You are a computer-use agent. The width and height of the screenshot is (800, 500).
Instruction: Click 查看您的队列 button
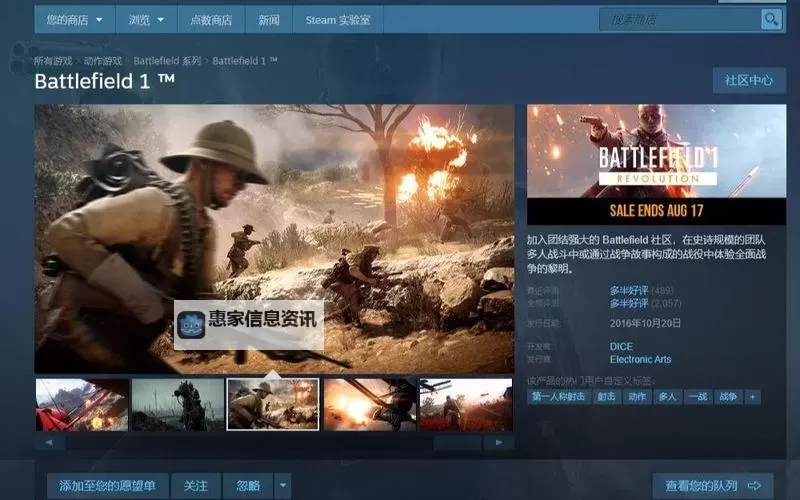[713, 486]
